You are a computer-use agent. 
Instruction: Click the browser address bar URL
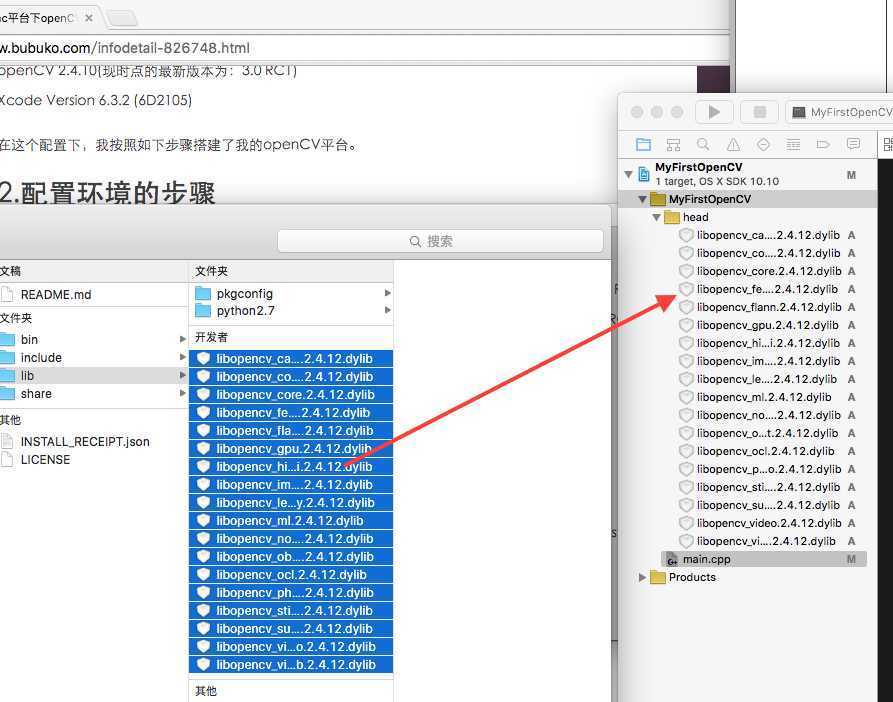tap(124, 48)
